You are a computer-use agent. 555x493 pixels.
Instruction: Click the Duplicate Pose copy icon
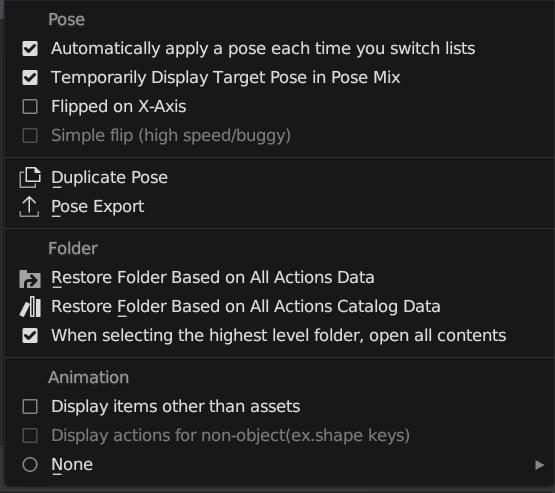(30, 177)
